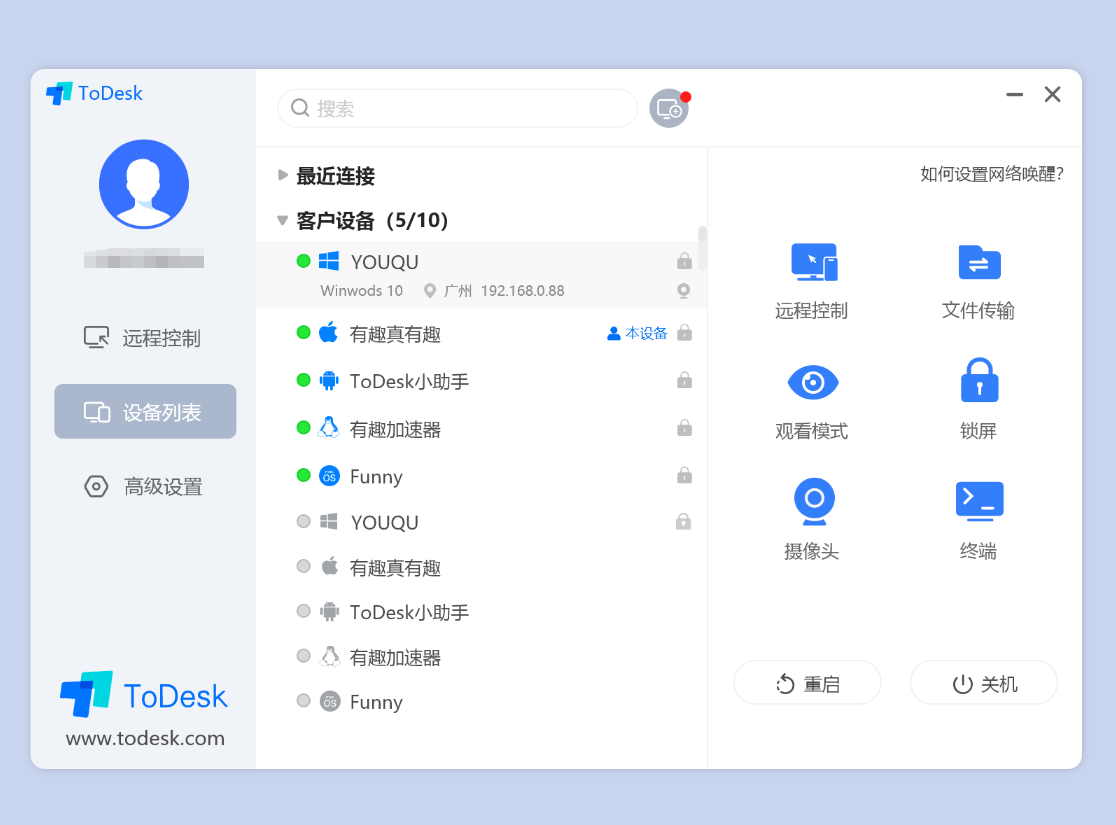
Task: Click the blurred username under avatar
Action: click(x=144, y=258)
